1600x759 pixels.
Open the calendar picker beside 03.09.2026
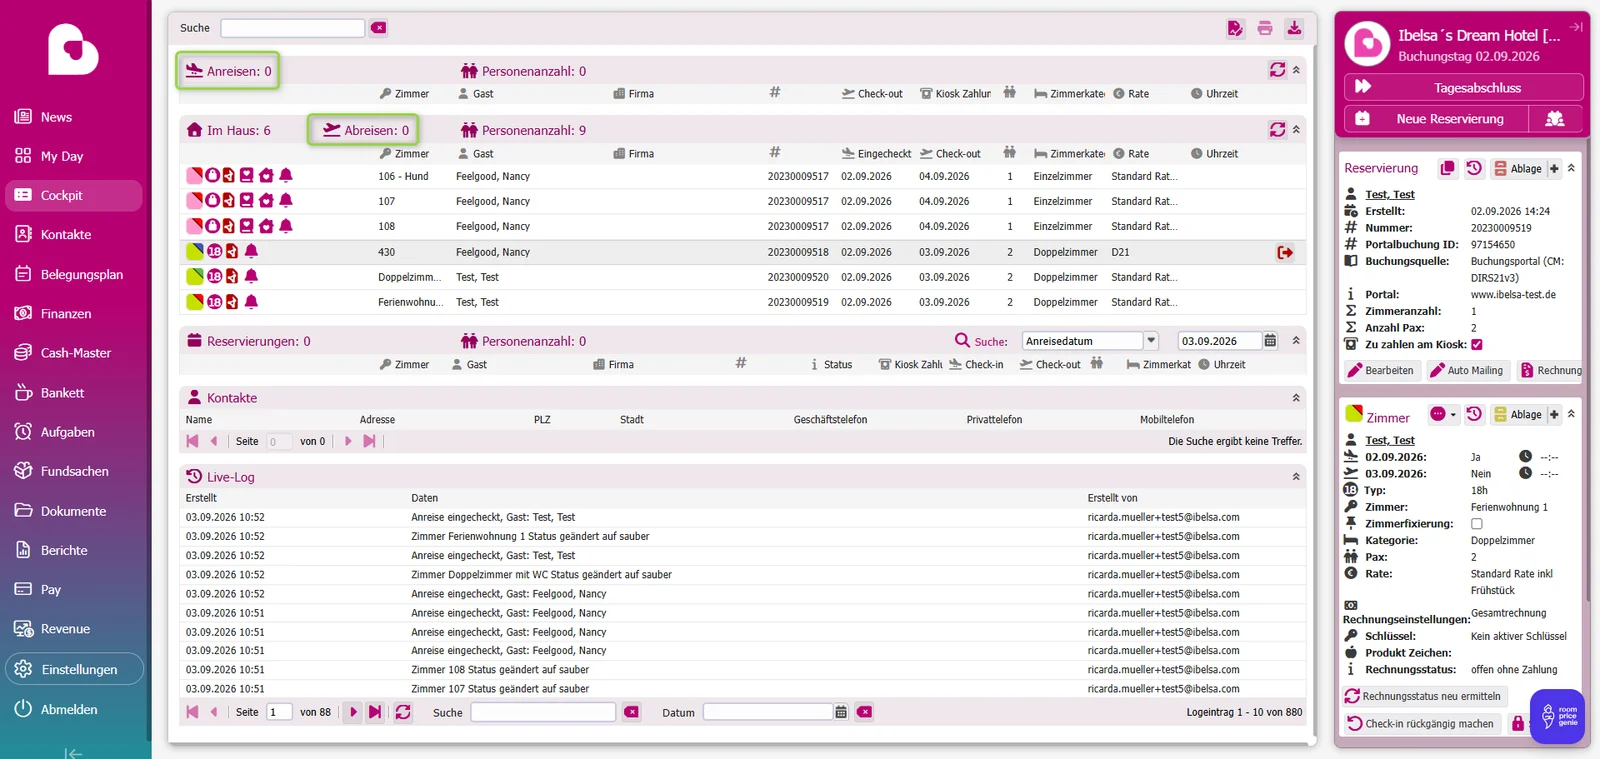(1270, 341)
